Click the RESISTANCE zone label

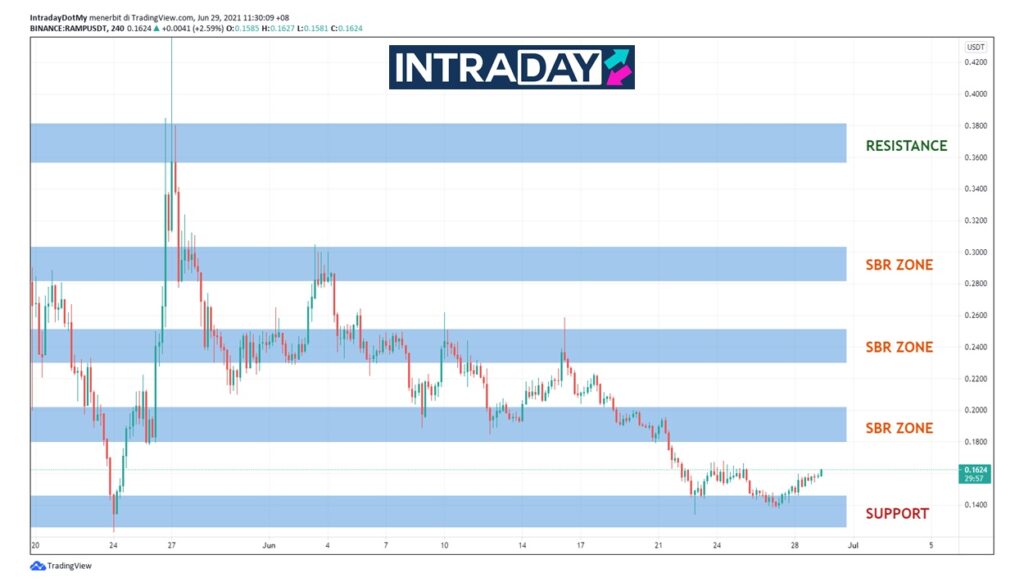coord(906,146)
